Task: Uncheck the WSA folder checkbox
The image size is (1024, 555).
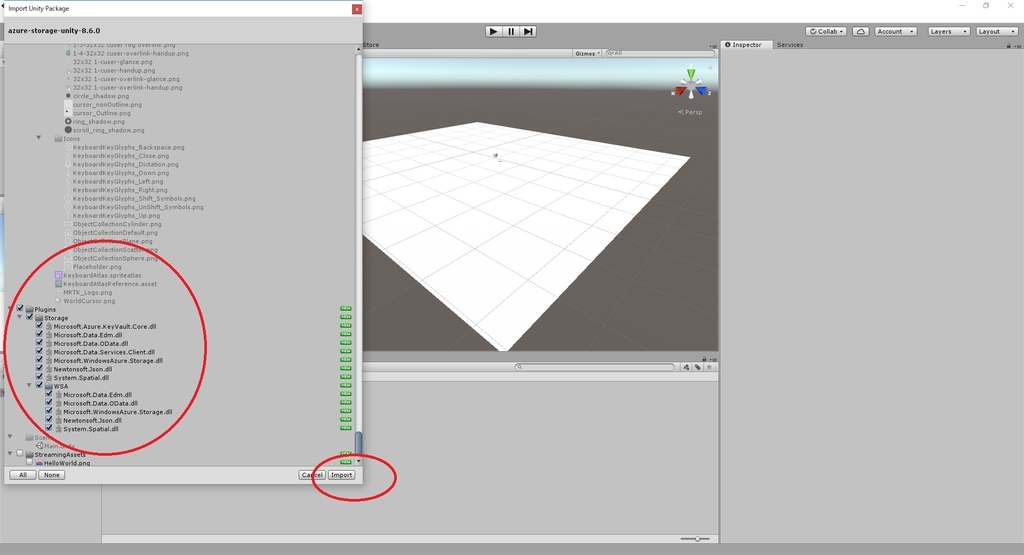Action: 39,385
